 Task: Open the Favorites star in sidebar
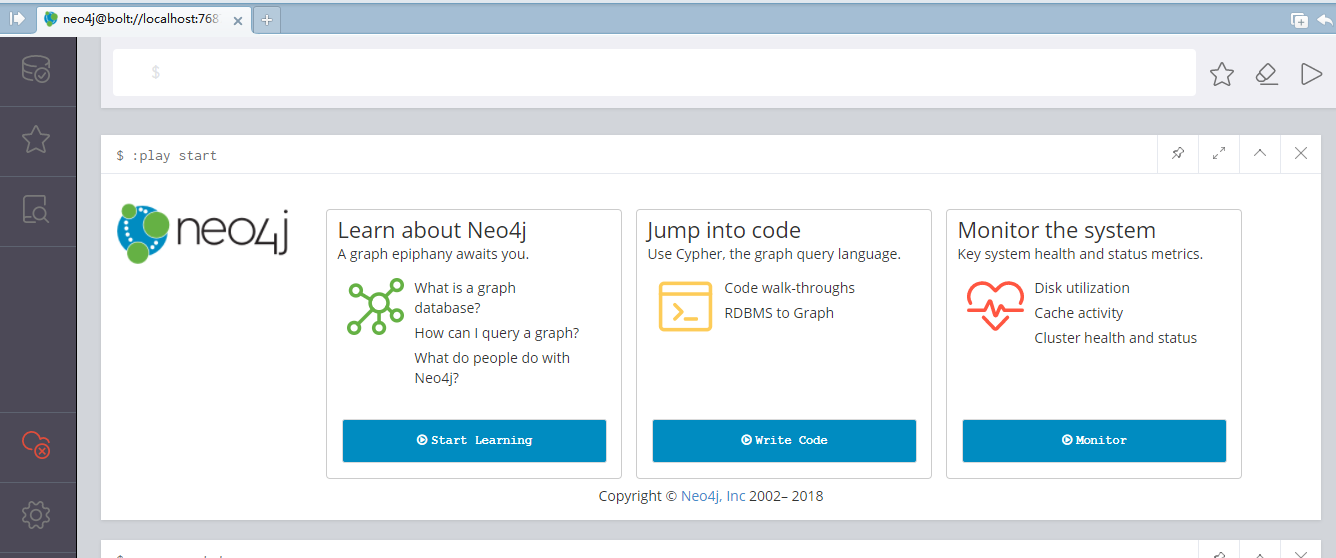36,140
